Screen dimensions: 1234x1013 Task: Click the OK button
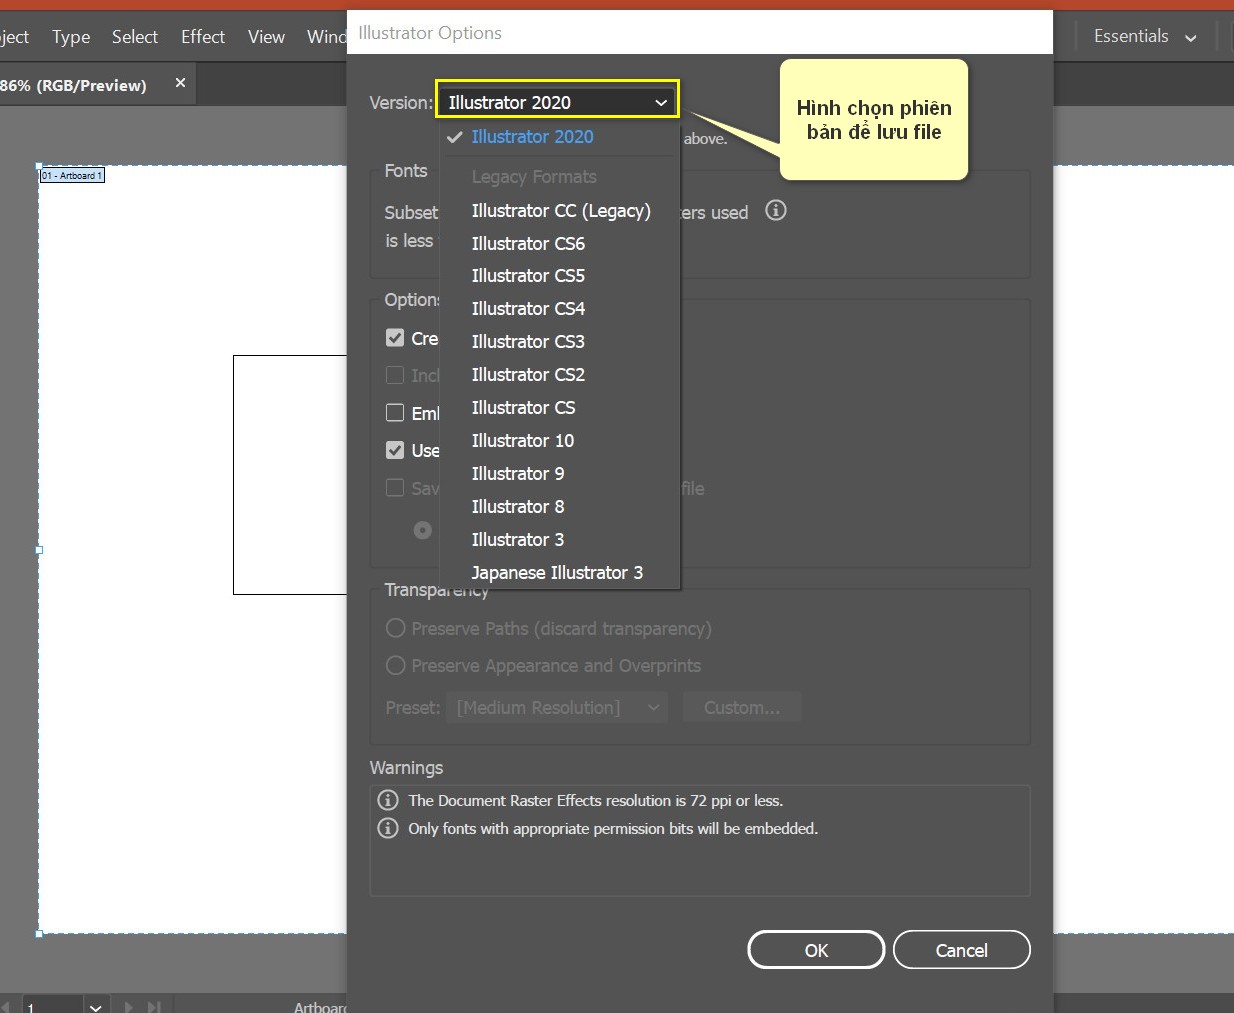[x=816, y=950]
